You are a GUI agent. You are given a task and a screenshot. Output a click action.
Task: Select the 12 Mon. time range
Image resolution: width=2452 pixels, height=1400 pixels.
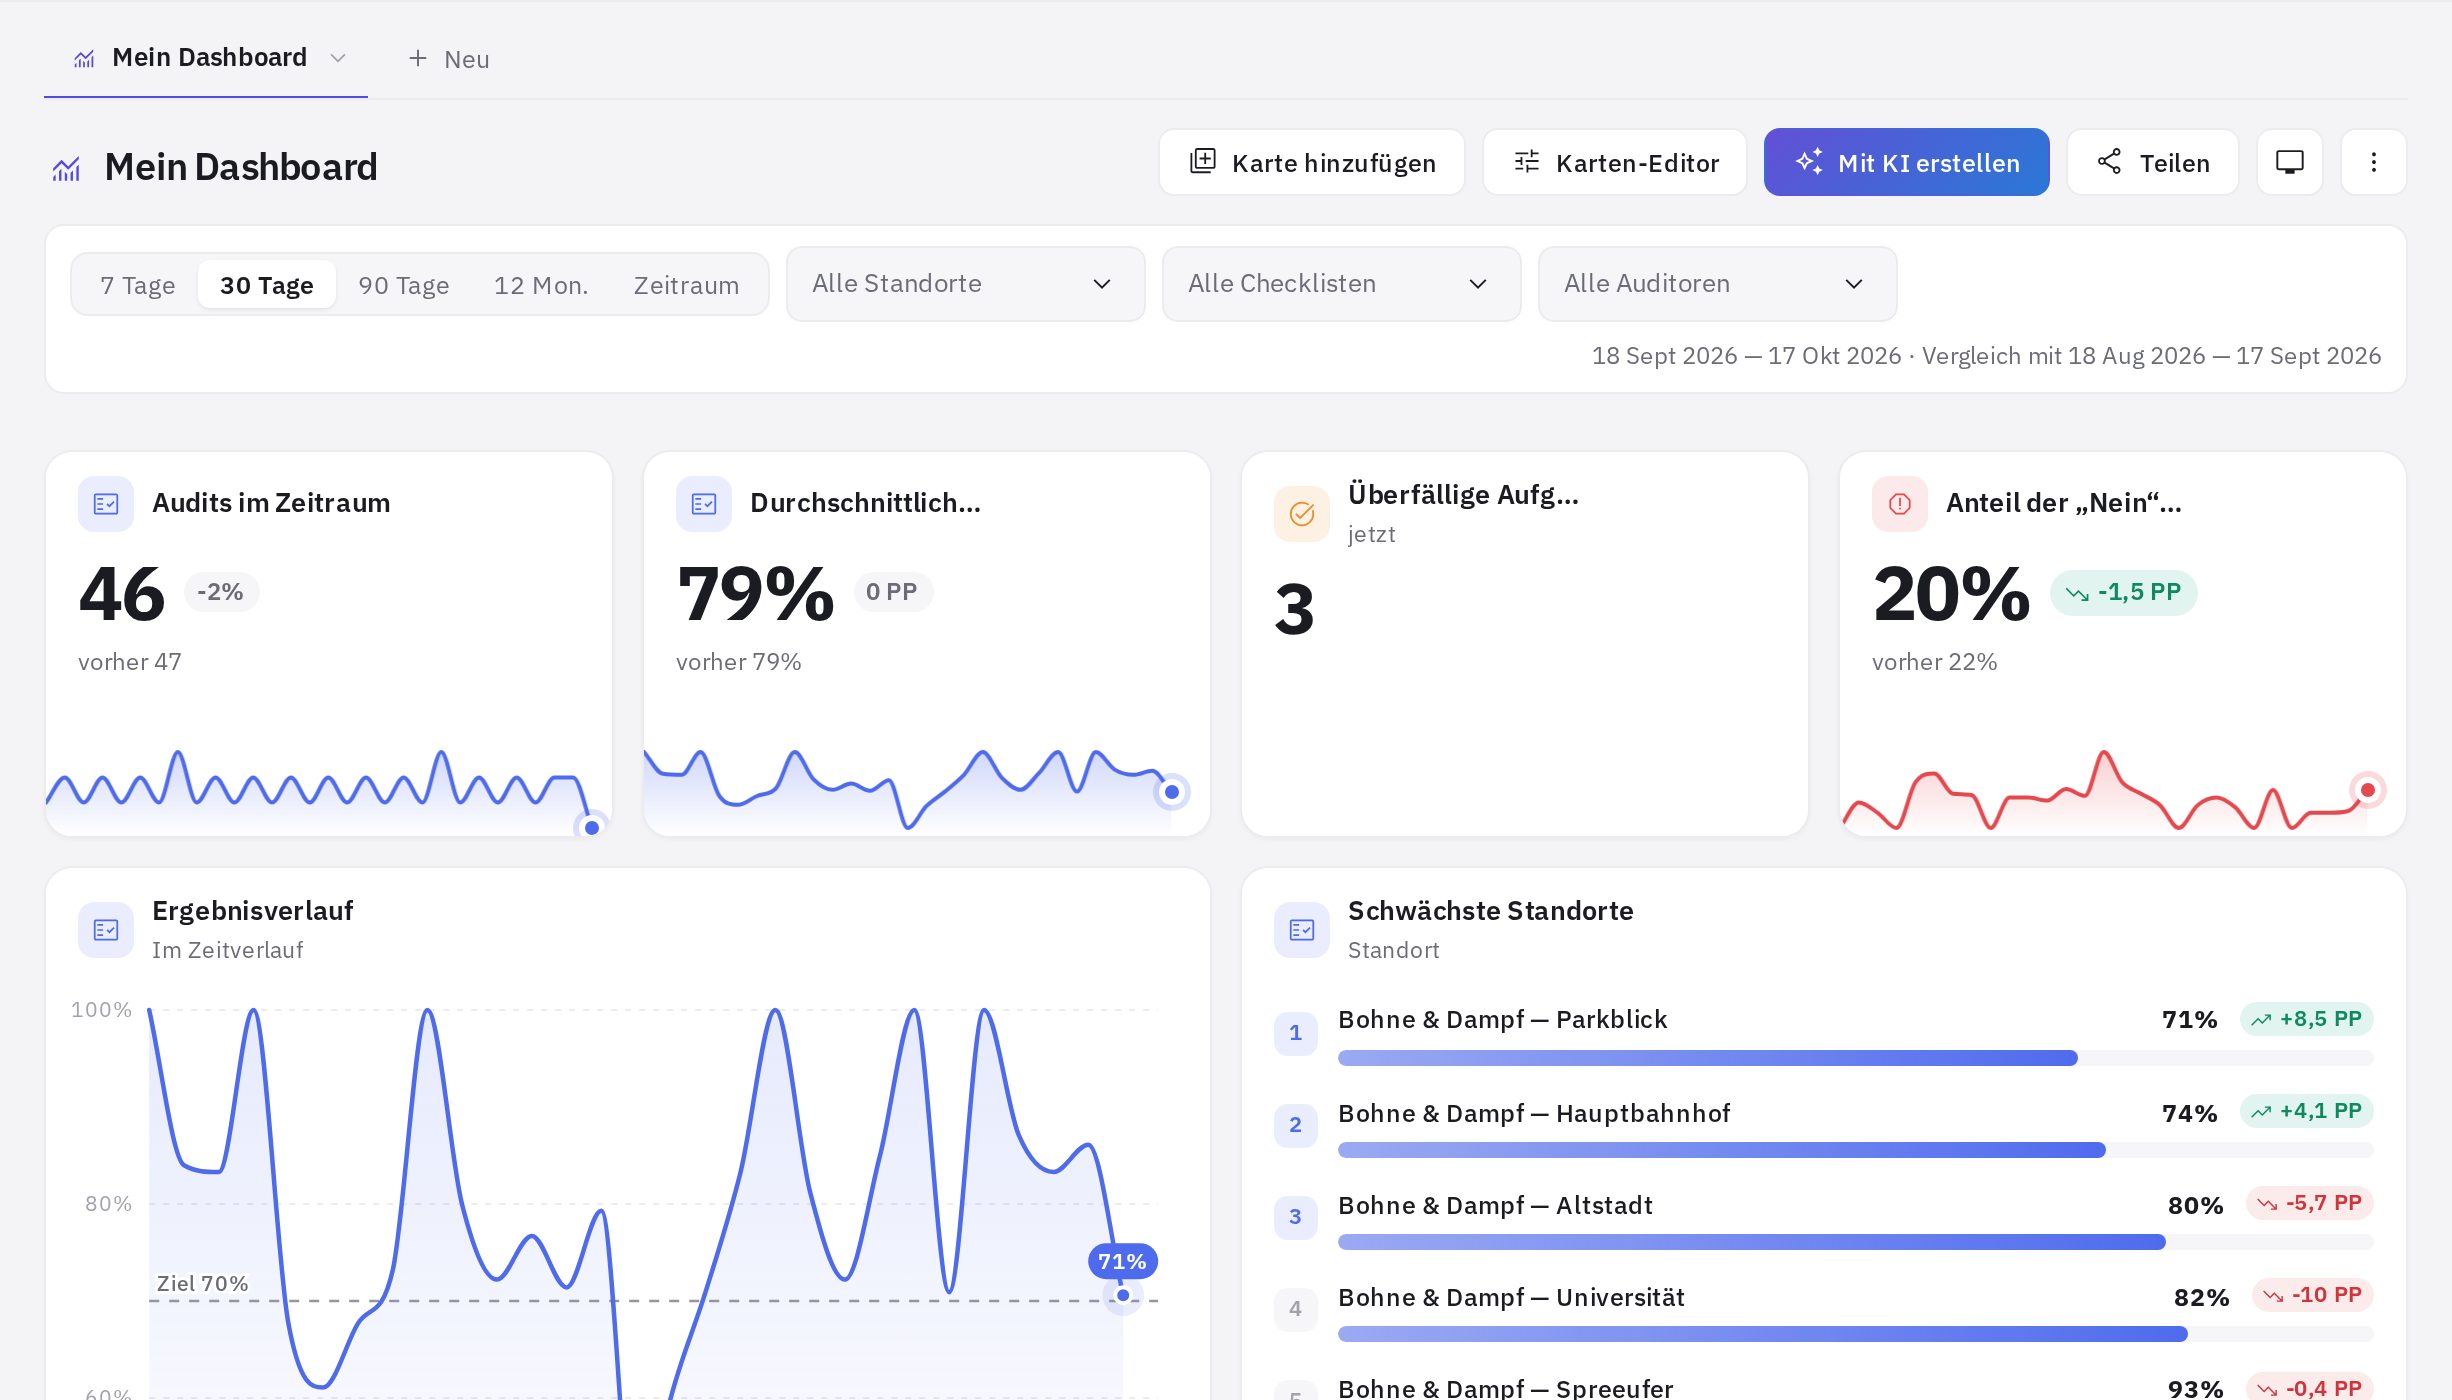pos(541,285)
